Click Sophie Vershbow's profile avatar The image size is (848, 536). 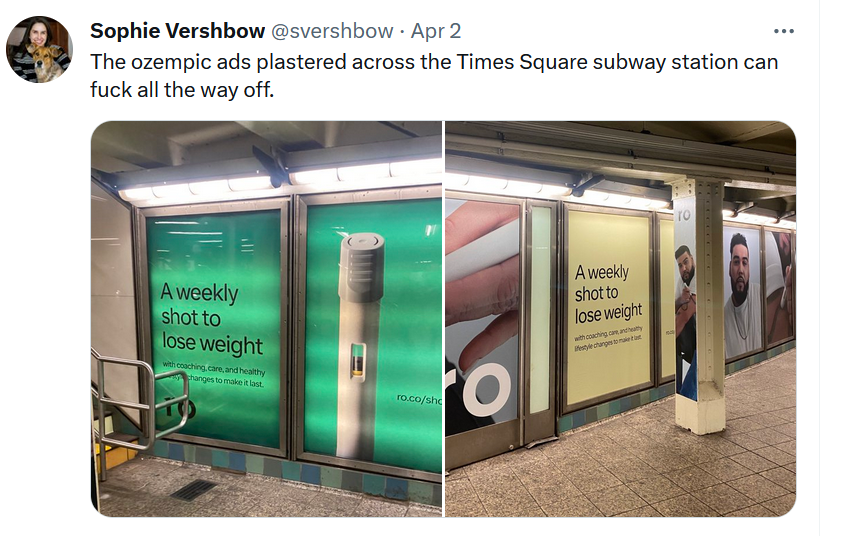pos(39,49)
